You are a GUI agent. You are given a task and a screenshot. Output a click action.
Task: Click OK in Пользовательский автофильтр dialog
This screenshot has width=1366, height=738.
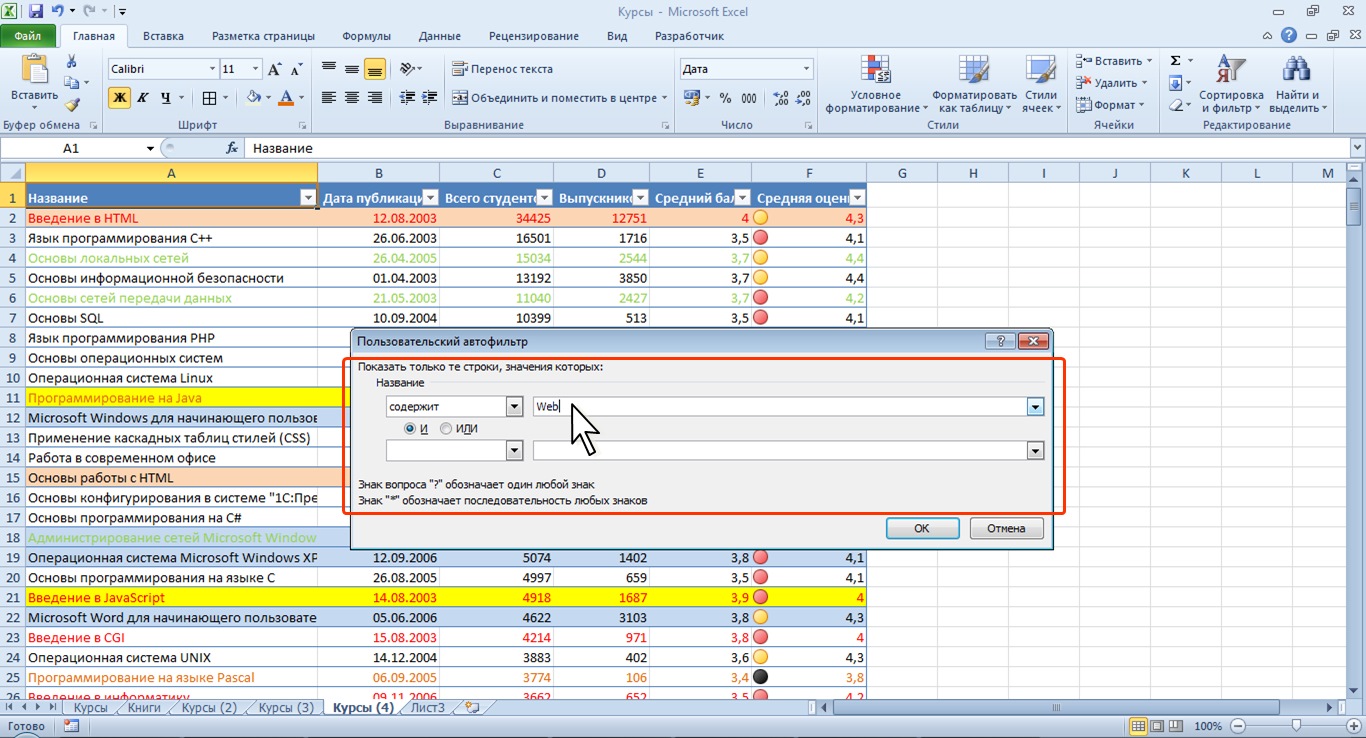pos(922,528)
